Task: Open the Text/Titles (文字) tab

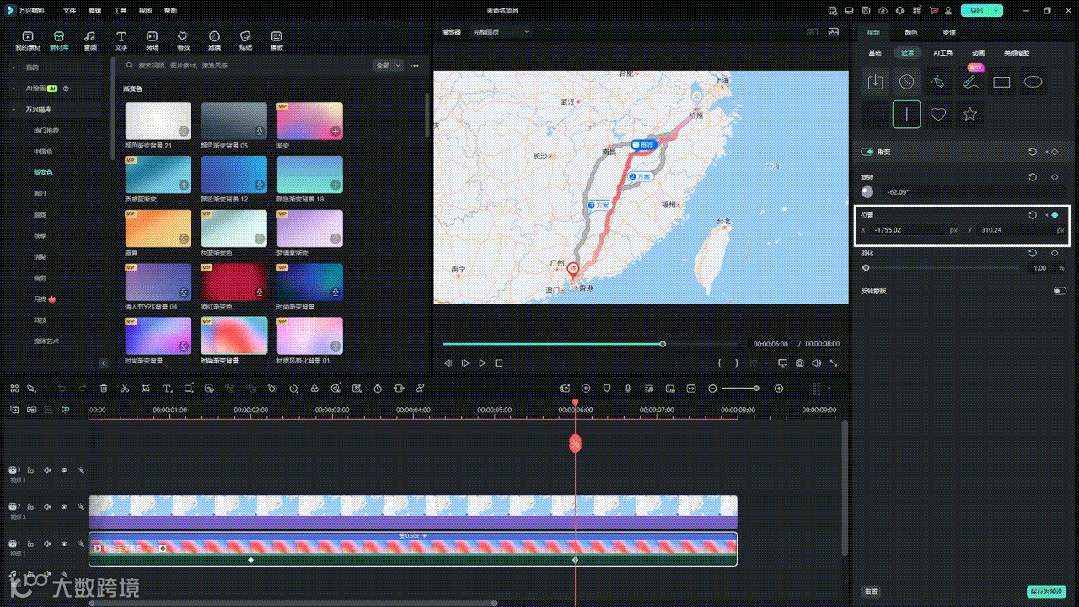Action: coord(121,41)
